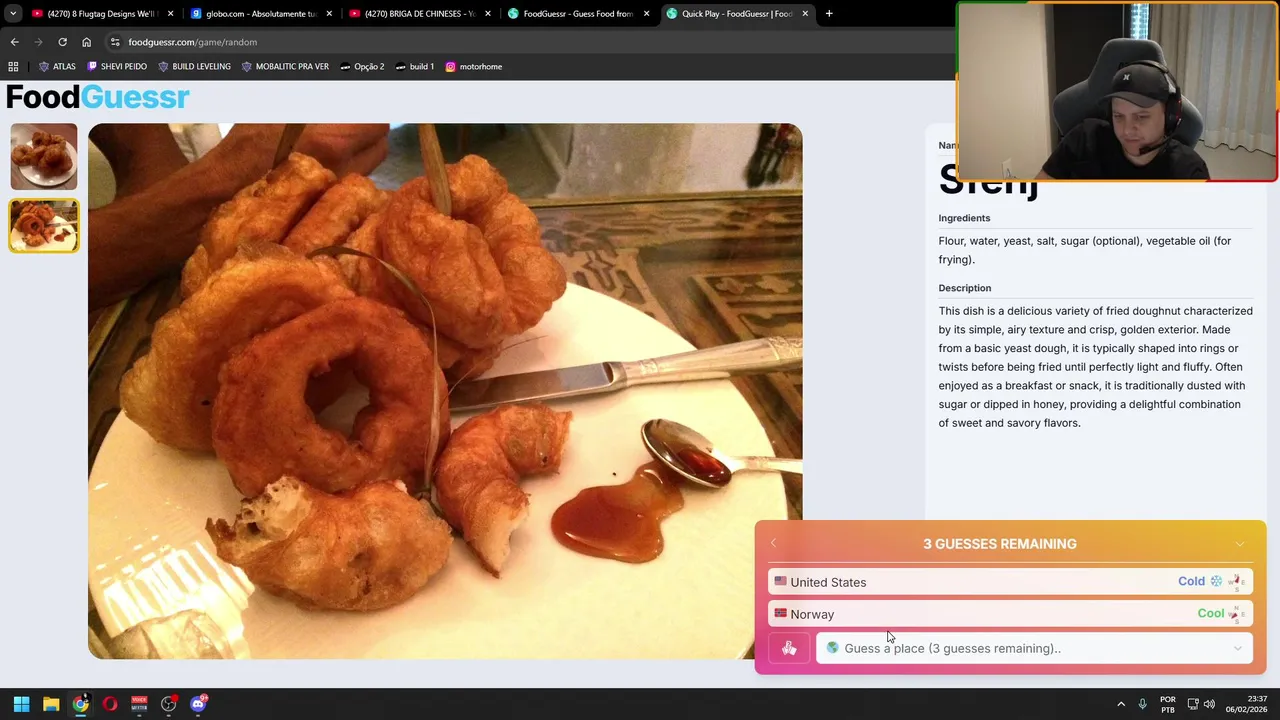The width and height of the screenshot is (1280, 720).
Task: Go back one page in browser
Action: pos(14,42)
